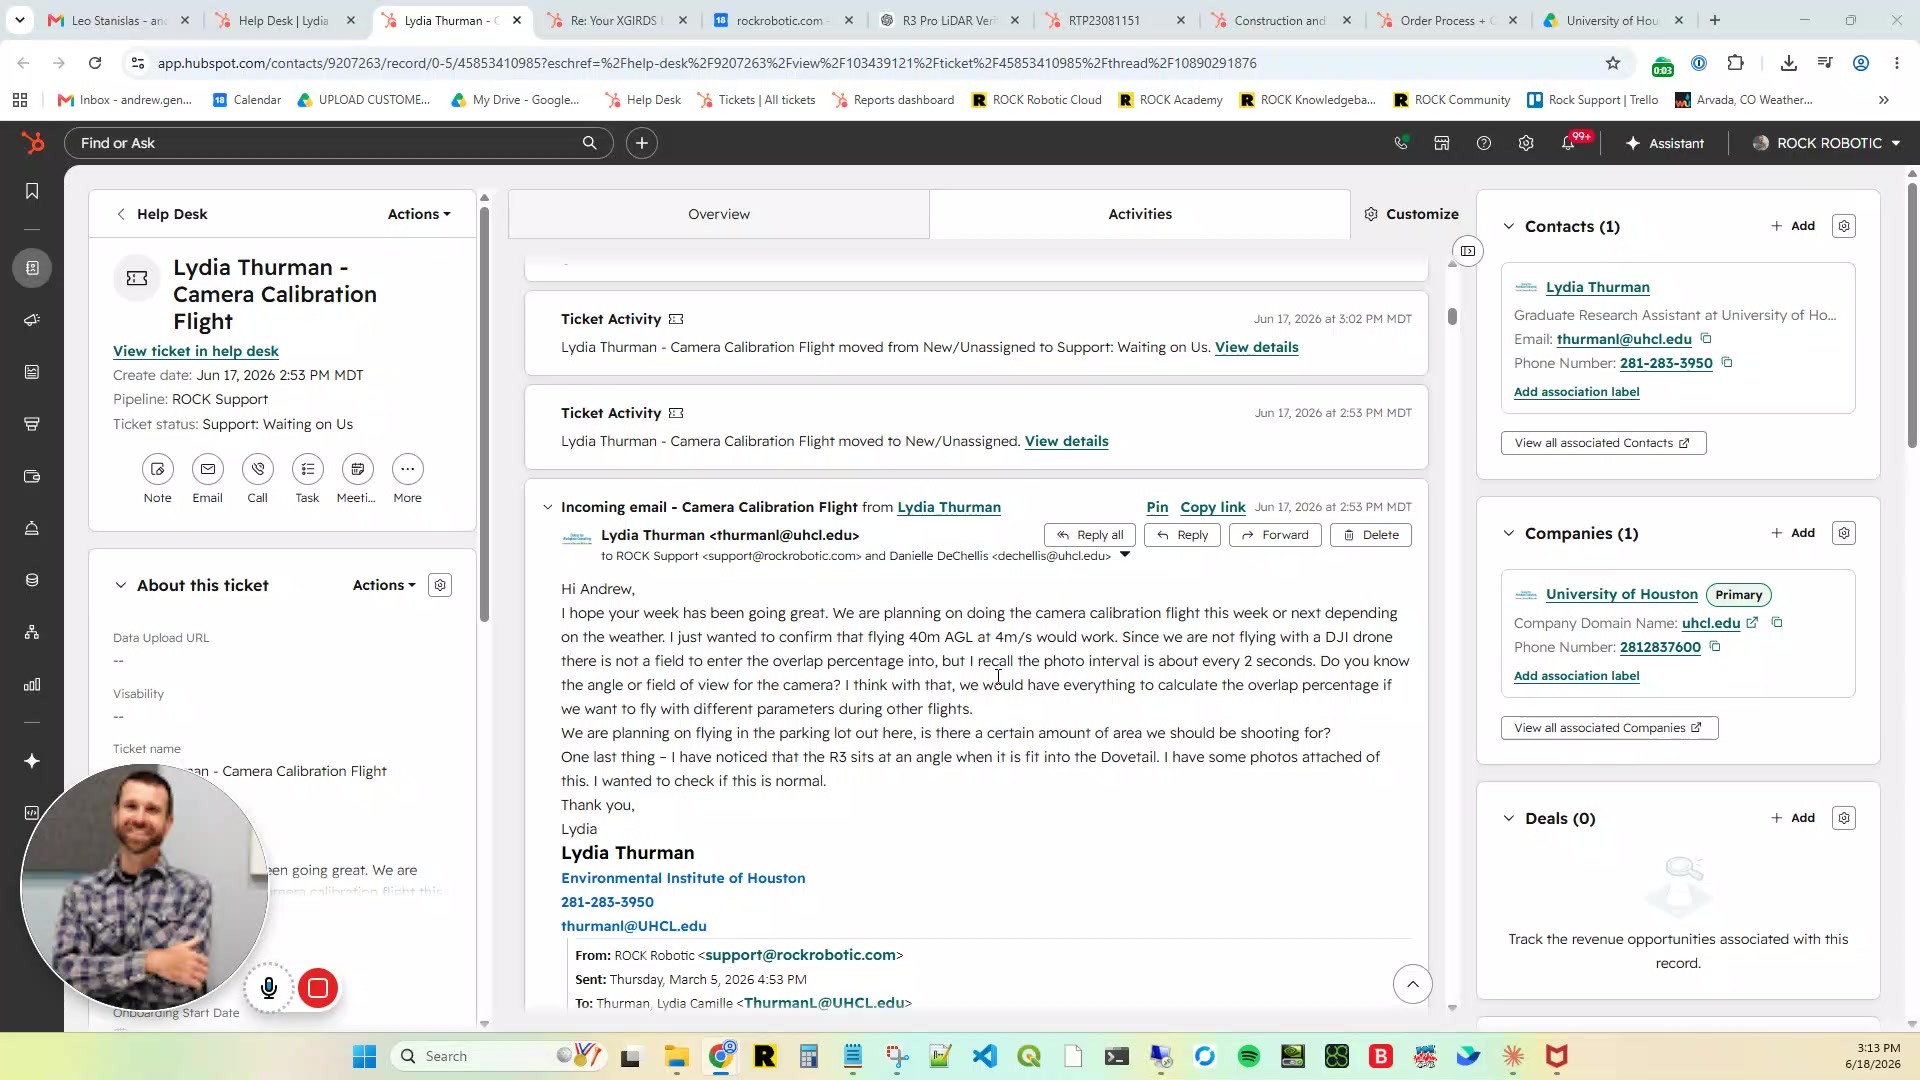This screenshot has height=1080, width=1920.
Task: Switch to Help Desk | Lydia browser tab
Action: point(284,20)
